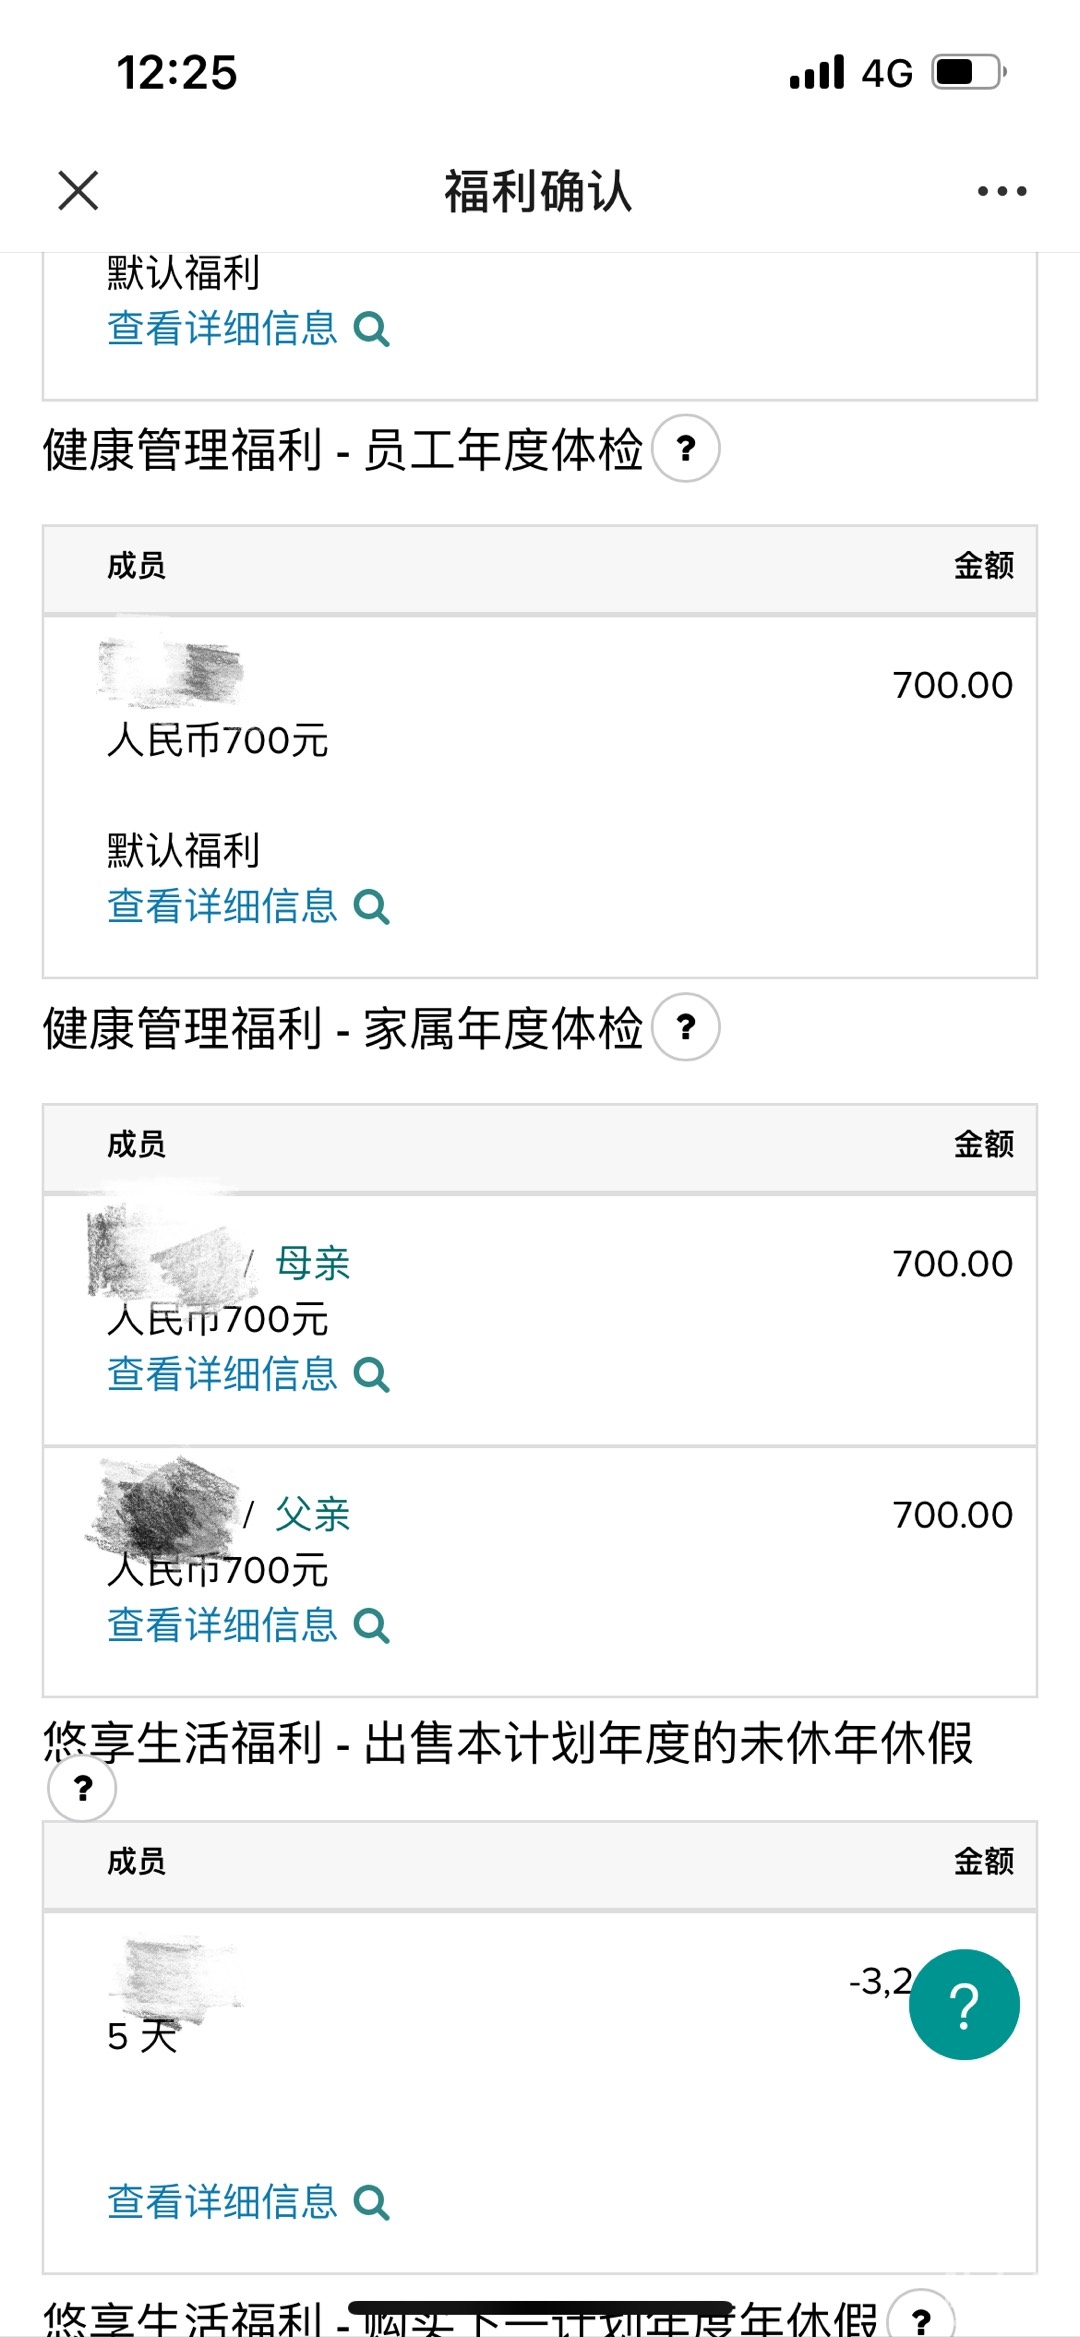The width and height of the screenshot is (1080, 2337).
Task: Click magnifier icon in 员工年度体检 card
Action: (371, 907)
